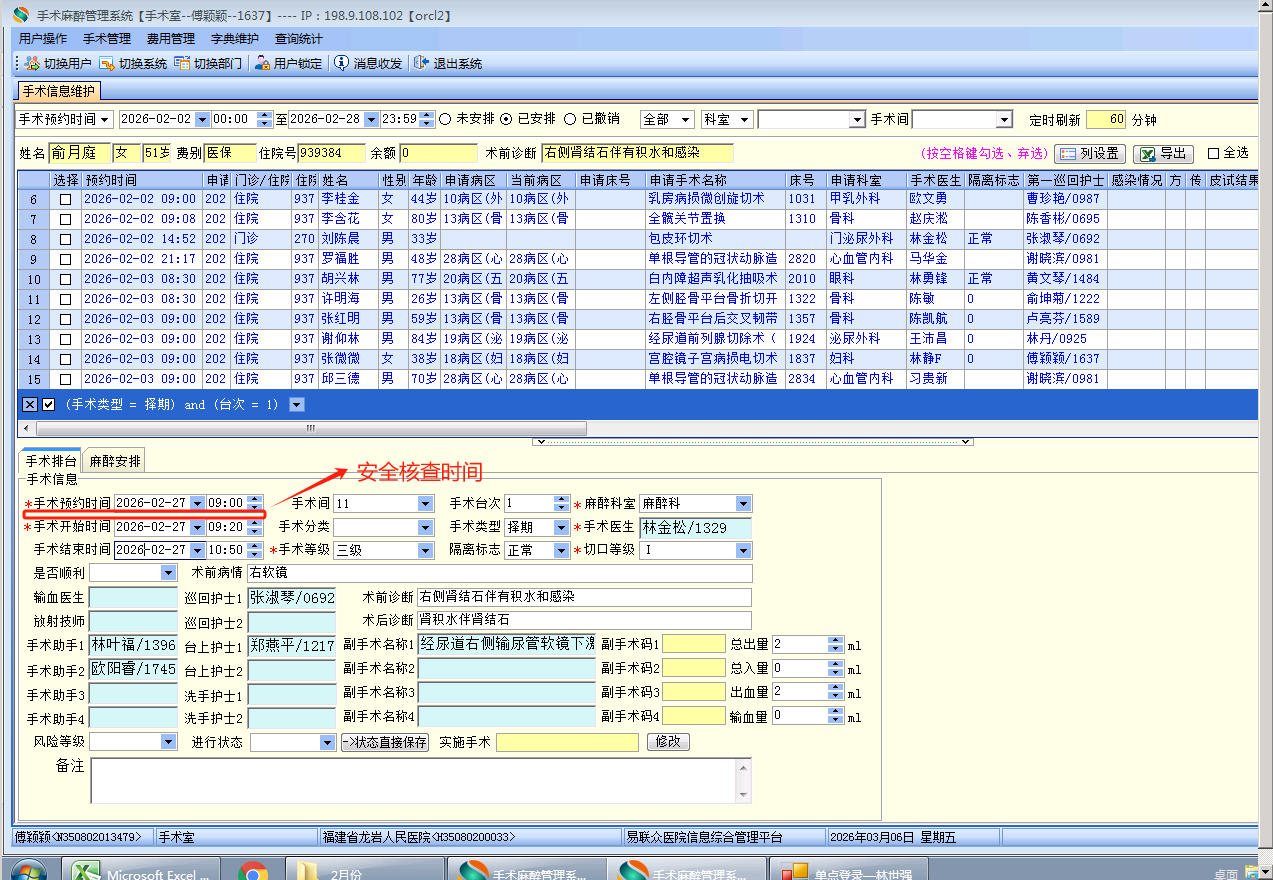1273x880 pixels.
Task: Click the 切换部门 switch department icon
Action: 182,63
